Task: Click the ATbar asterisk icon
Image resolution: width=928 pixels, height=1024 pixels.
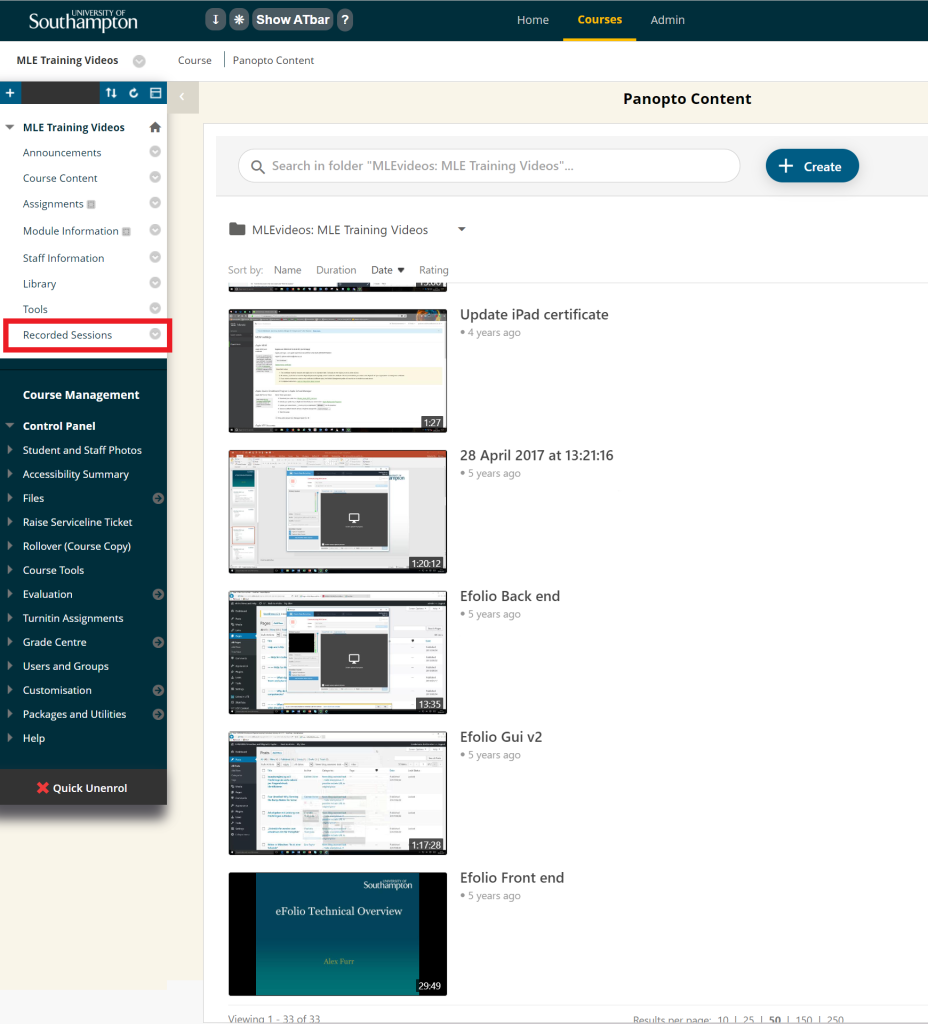Action: [x=239, y=20]
